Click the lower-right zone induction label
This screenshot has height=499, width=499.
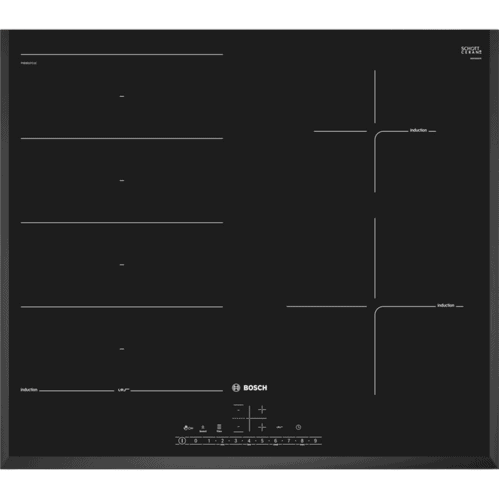pos(446,305)
